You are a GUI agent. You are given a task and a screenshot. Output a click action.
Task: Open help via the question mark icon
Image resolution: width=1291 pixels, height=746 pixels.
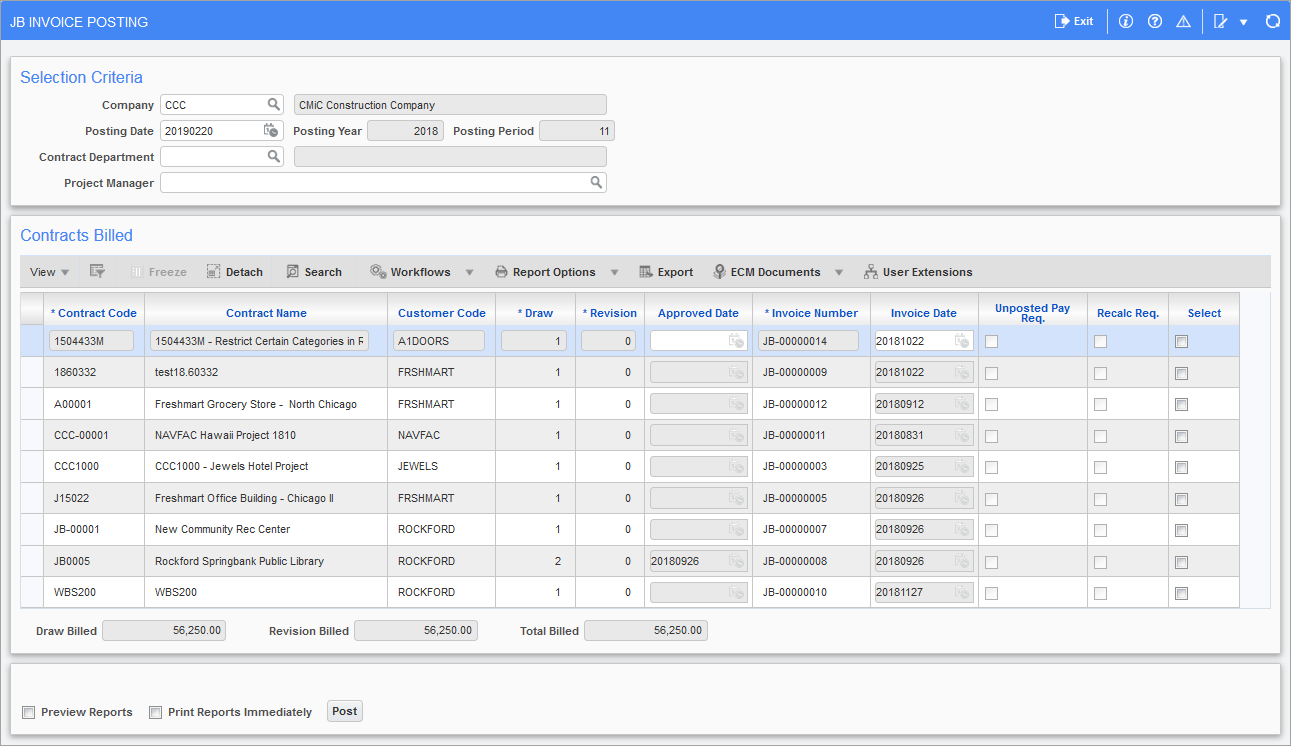1155,20
